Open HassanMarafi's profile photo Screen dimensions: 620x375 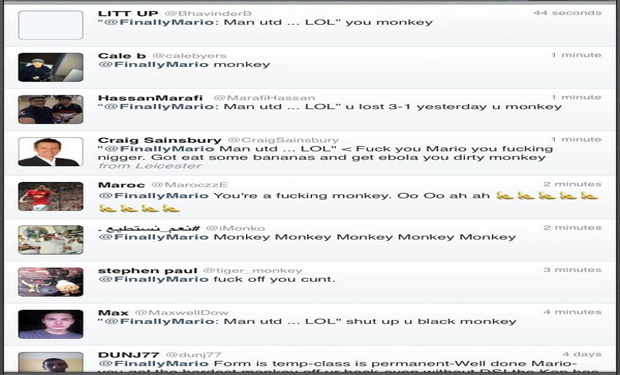pyautogui.click(x=51, y=110)
